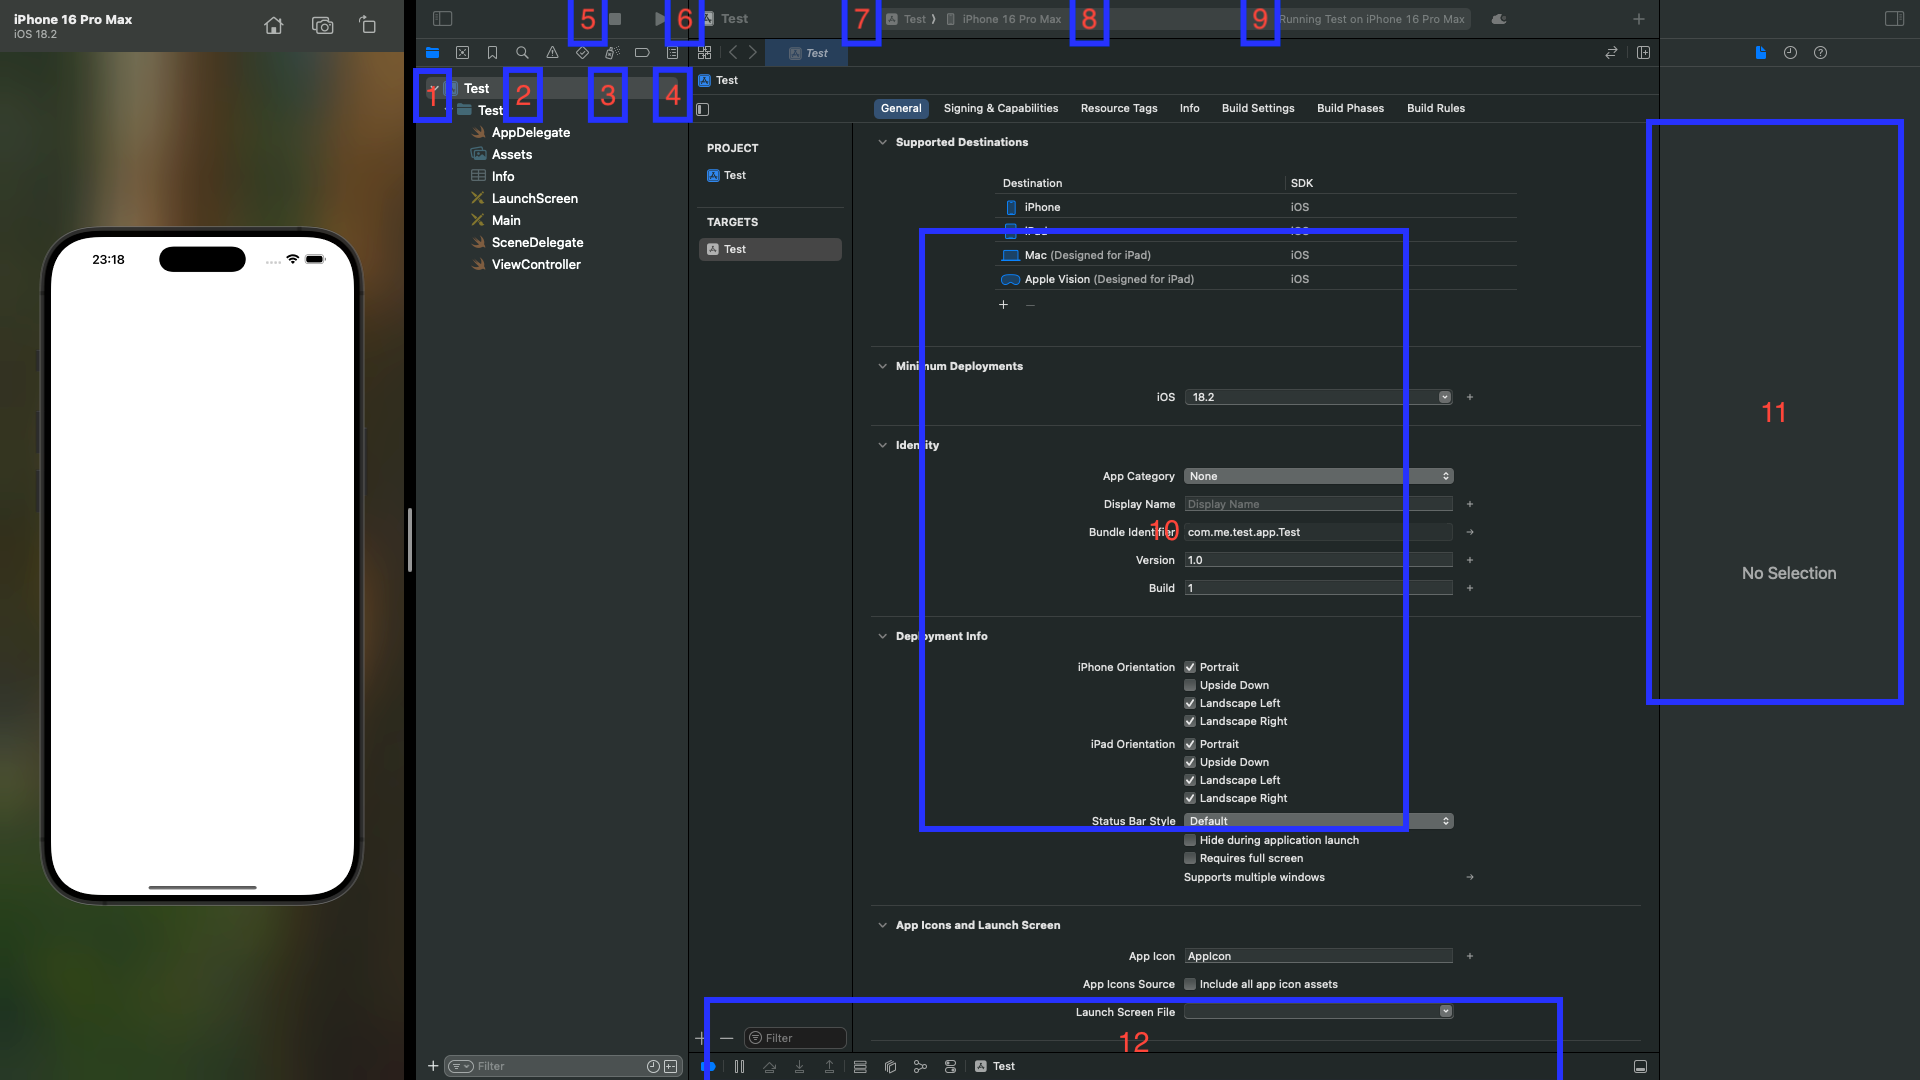Pause program execution in debug bar
Viewport: 1920px width, 1080px height.
click(x=739, y=1066)
